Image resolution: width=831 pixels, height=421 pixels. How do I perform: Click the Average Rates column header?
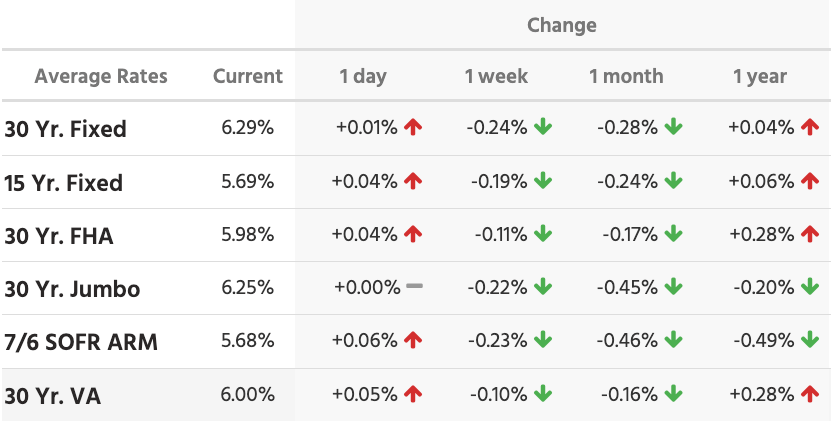(101, 76)
